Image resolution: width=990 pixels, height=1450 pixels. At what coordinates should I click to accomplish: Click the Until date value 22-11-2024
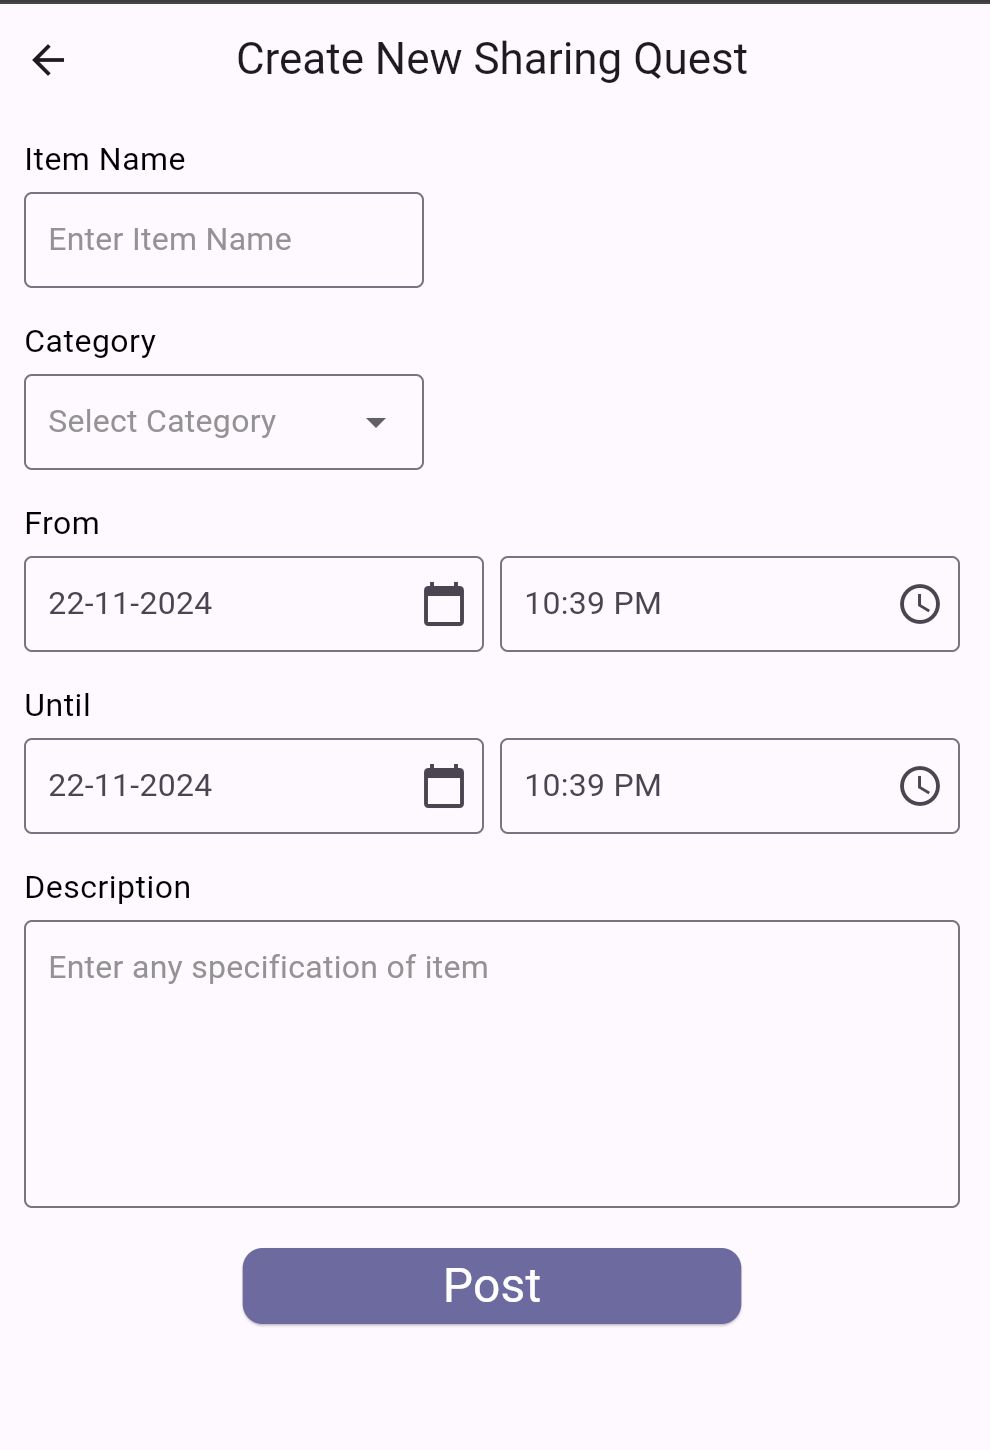click(131, 786)
